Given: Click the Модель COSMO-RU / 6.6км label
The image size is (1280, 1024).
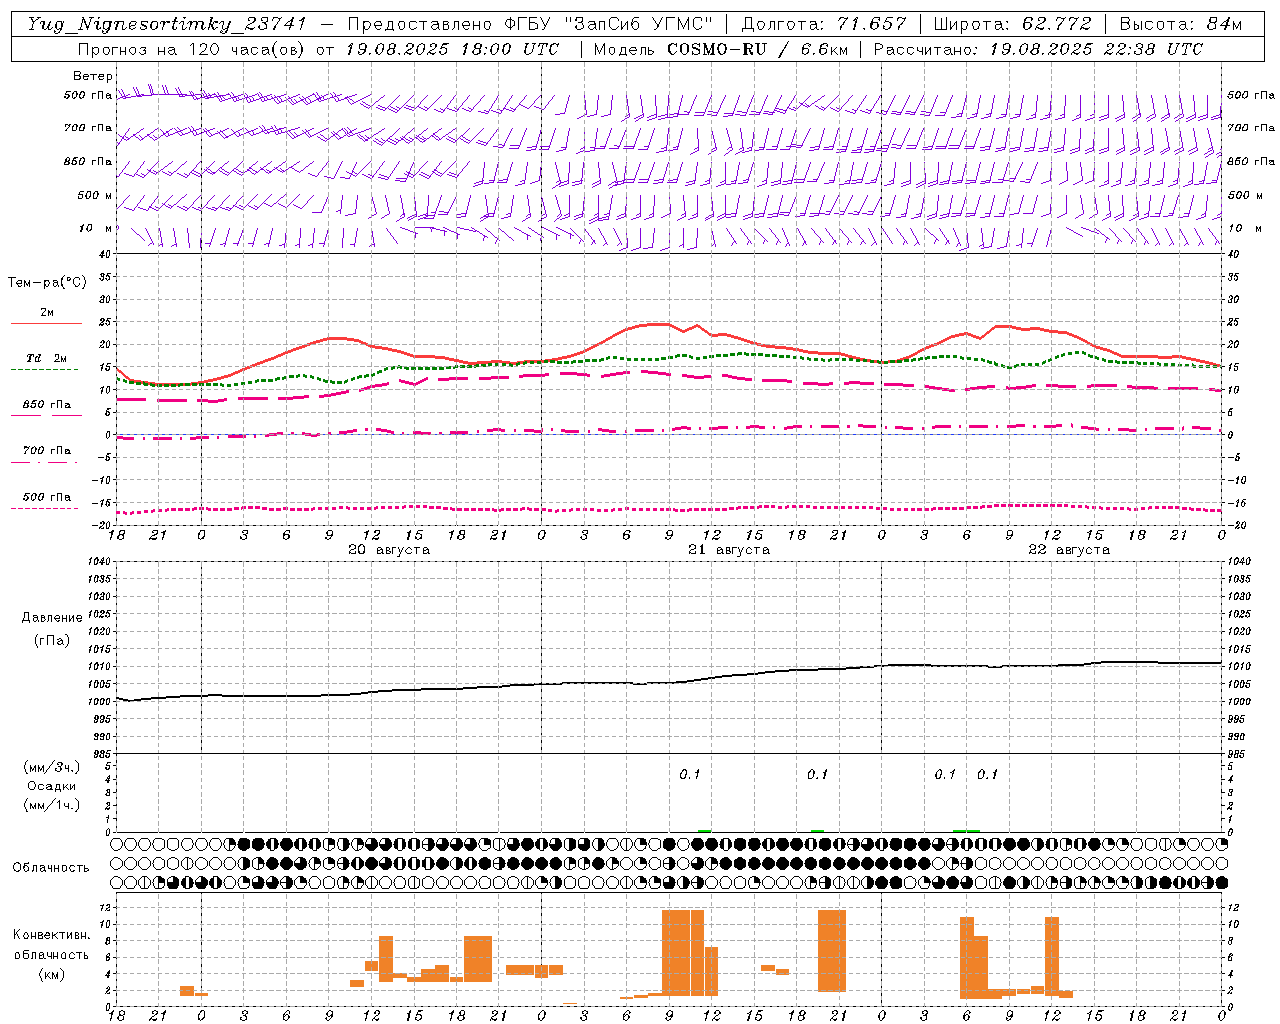Looking at the screenshot, I should pyautogui.click(x=719, y=49).
